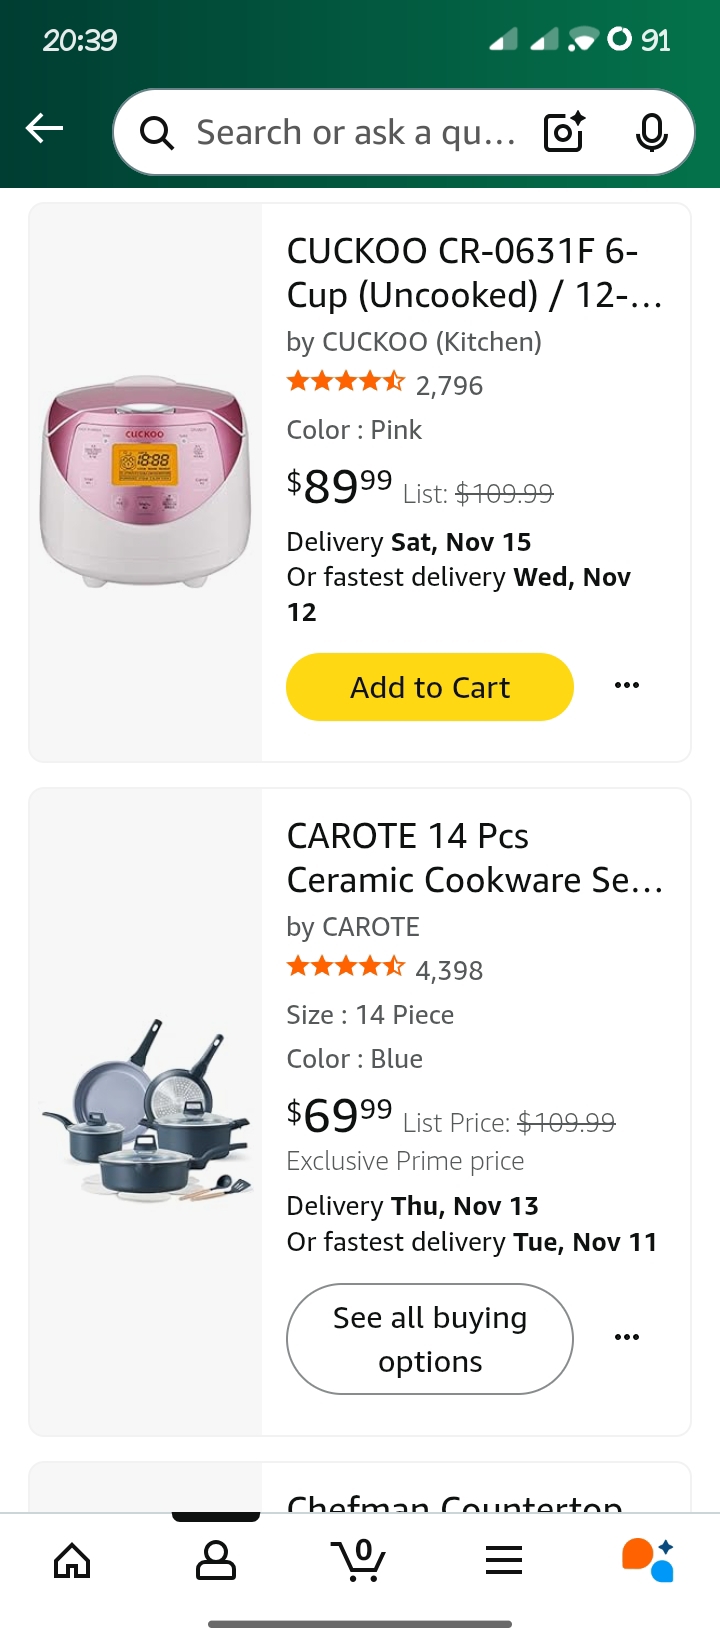Open CAROTE cookware set image
Viewport: 720px width, 1640px height.
146,1112
